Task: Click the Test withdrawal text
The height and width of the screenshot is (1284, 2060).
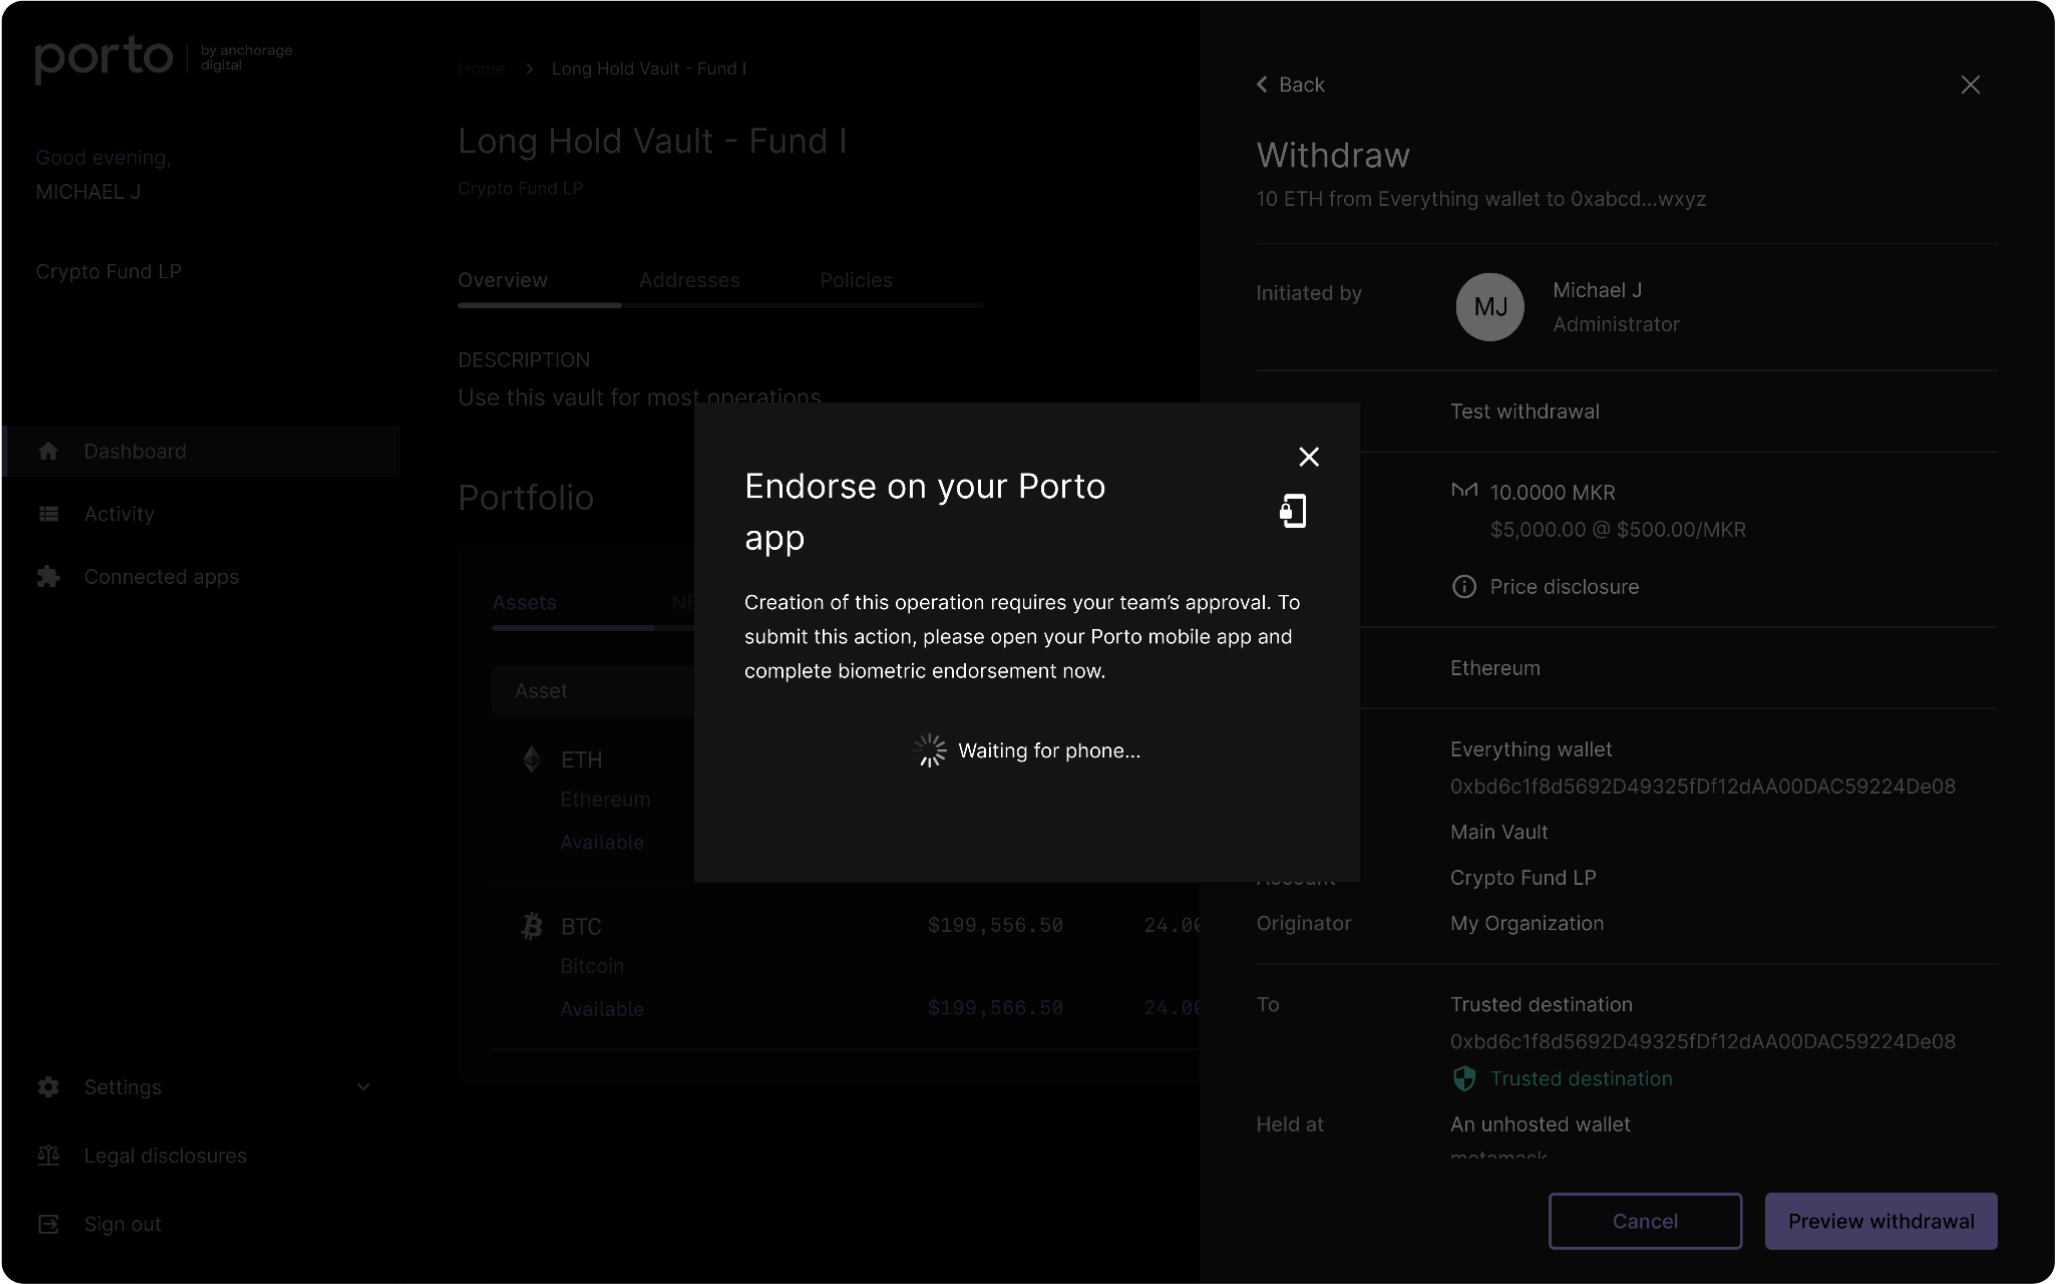Action: (1525, 411)
